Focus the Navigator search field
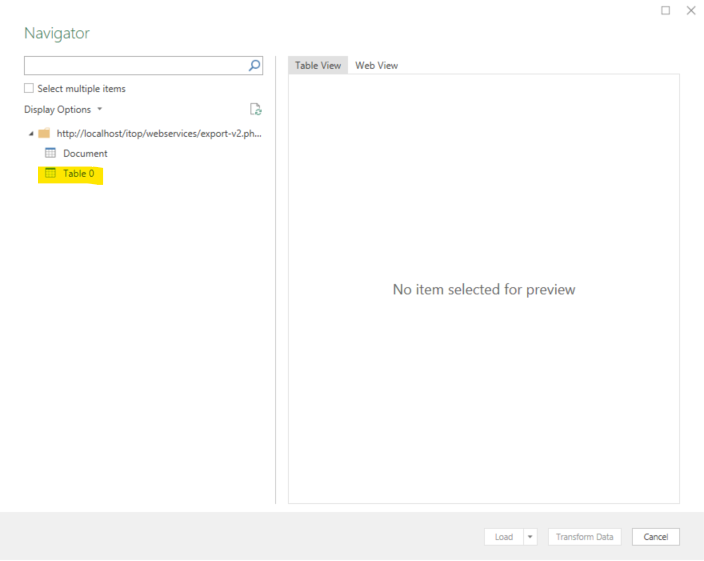This screenshot has height=561, width=704. [x=134, y=66]
